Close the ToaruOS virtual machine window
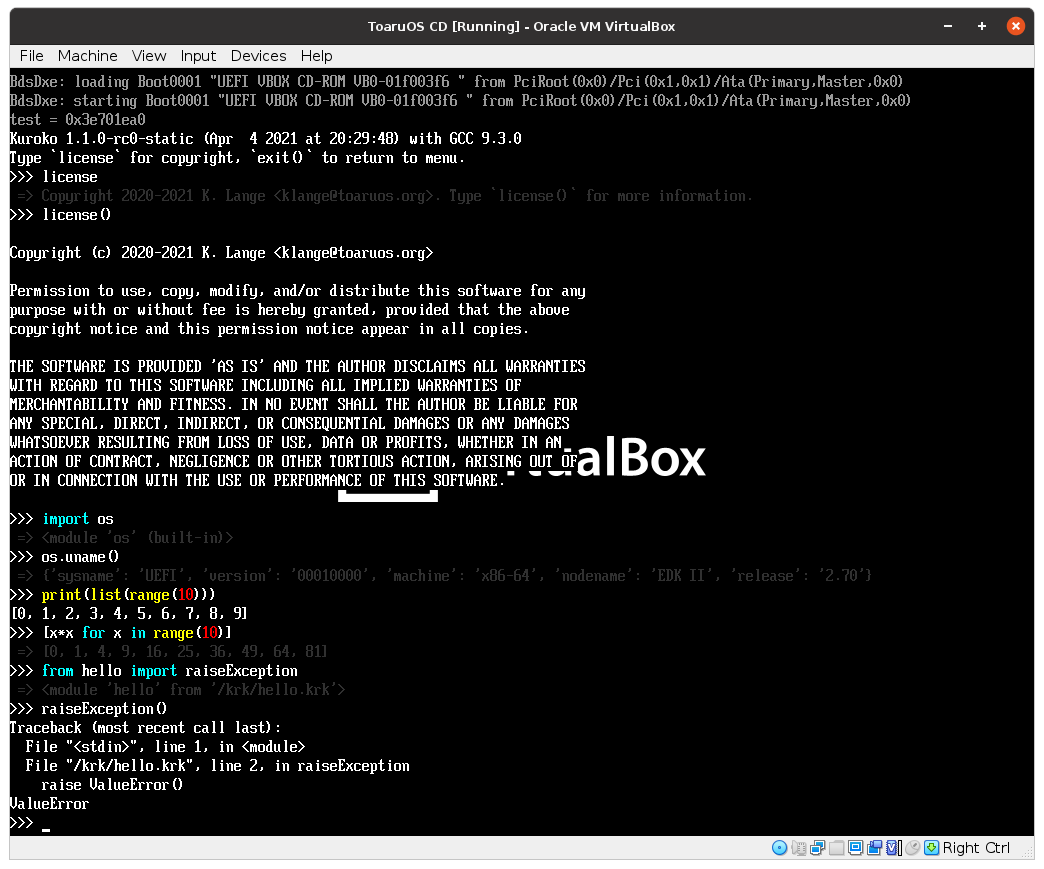1044x869 pixels. point(1016,26)
